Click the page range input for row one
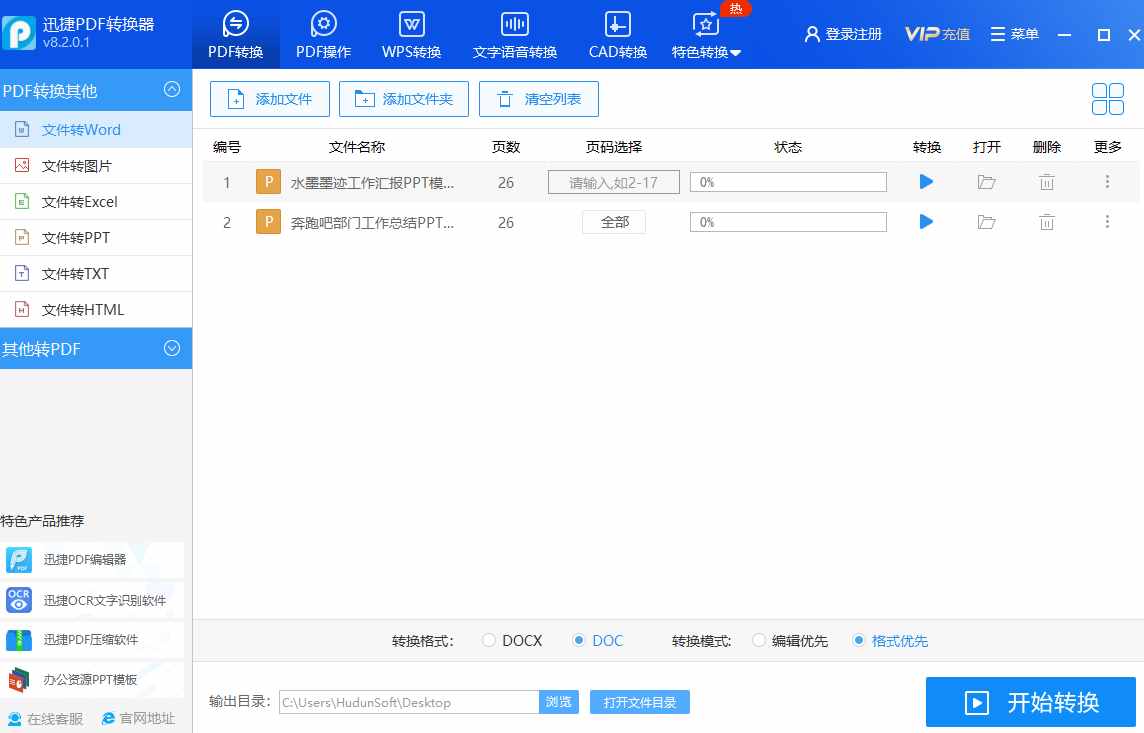 tap(613, 181)
